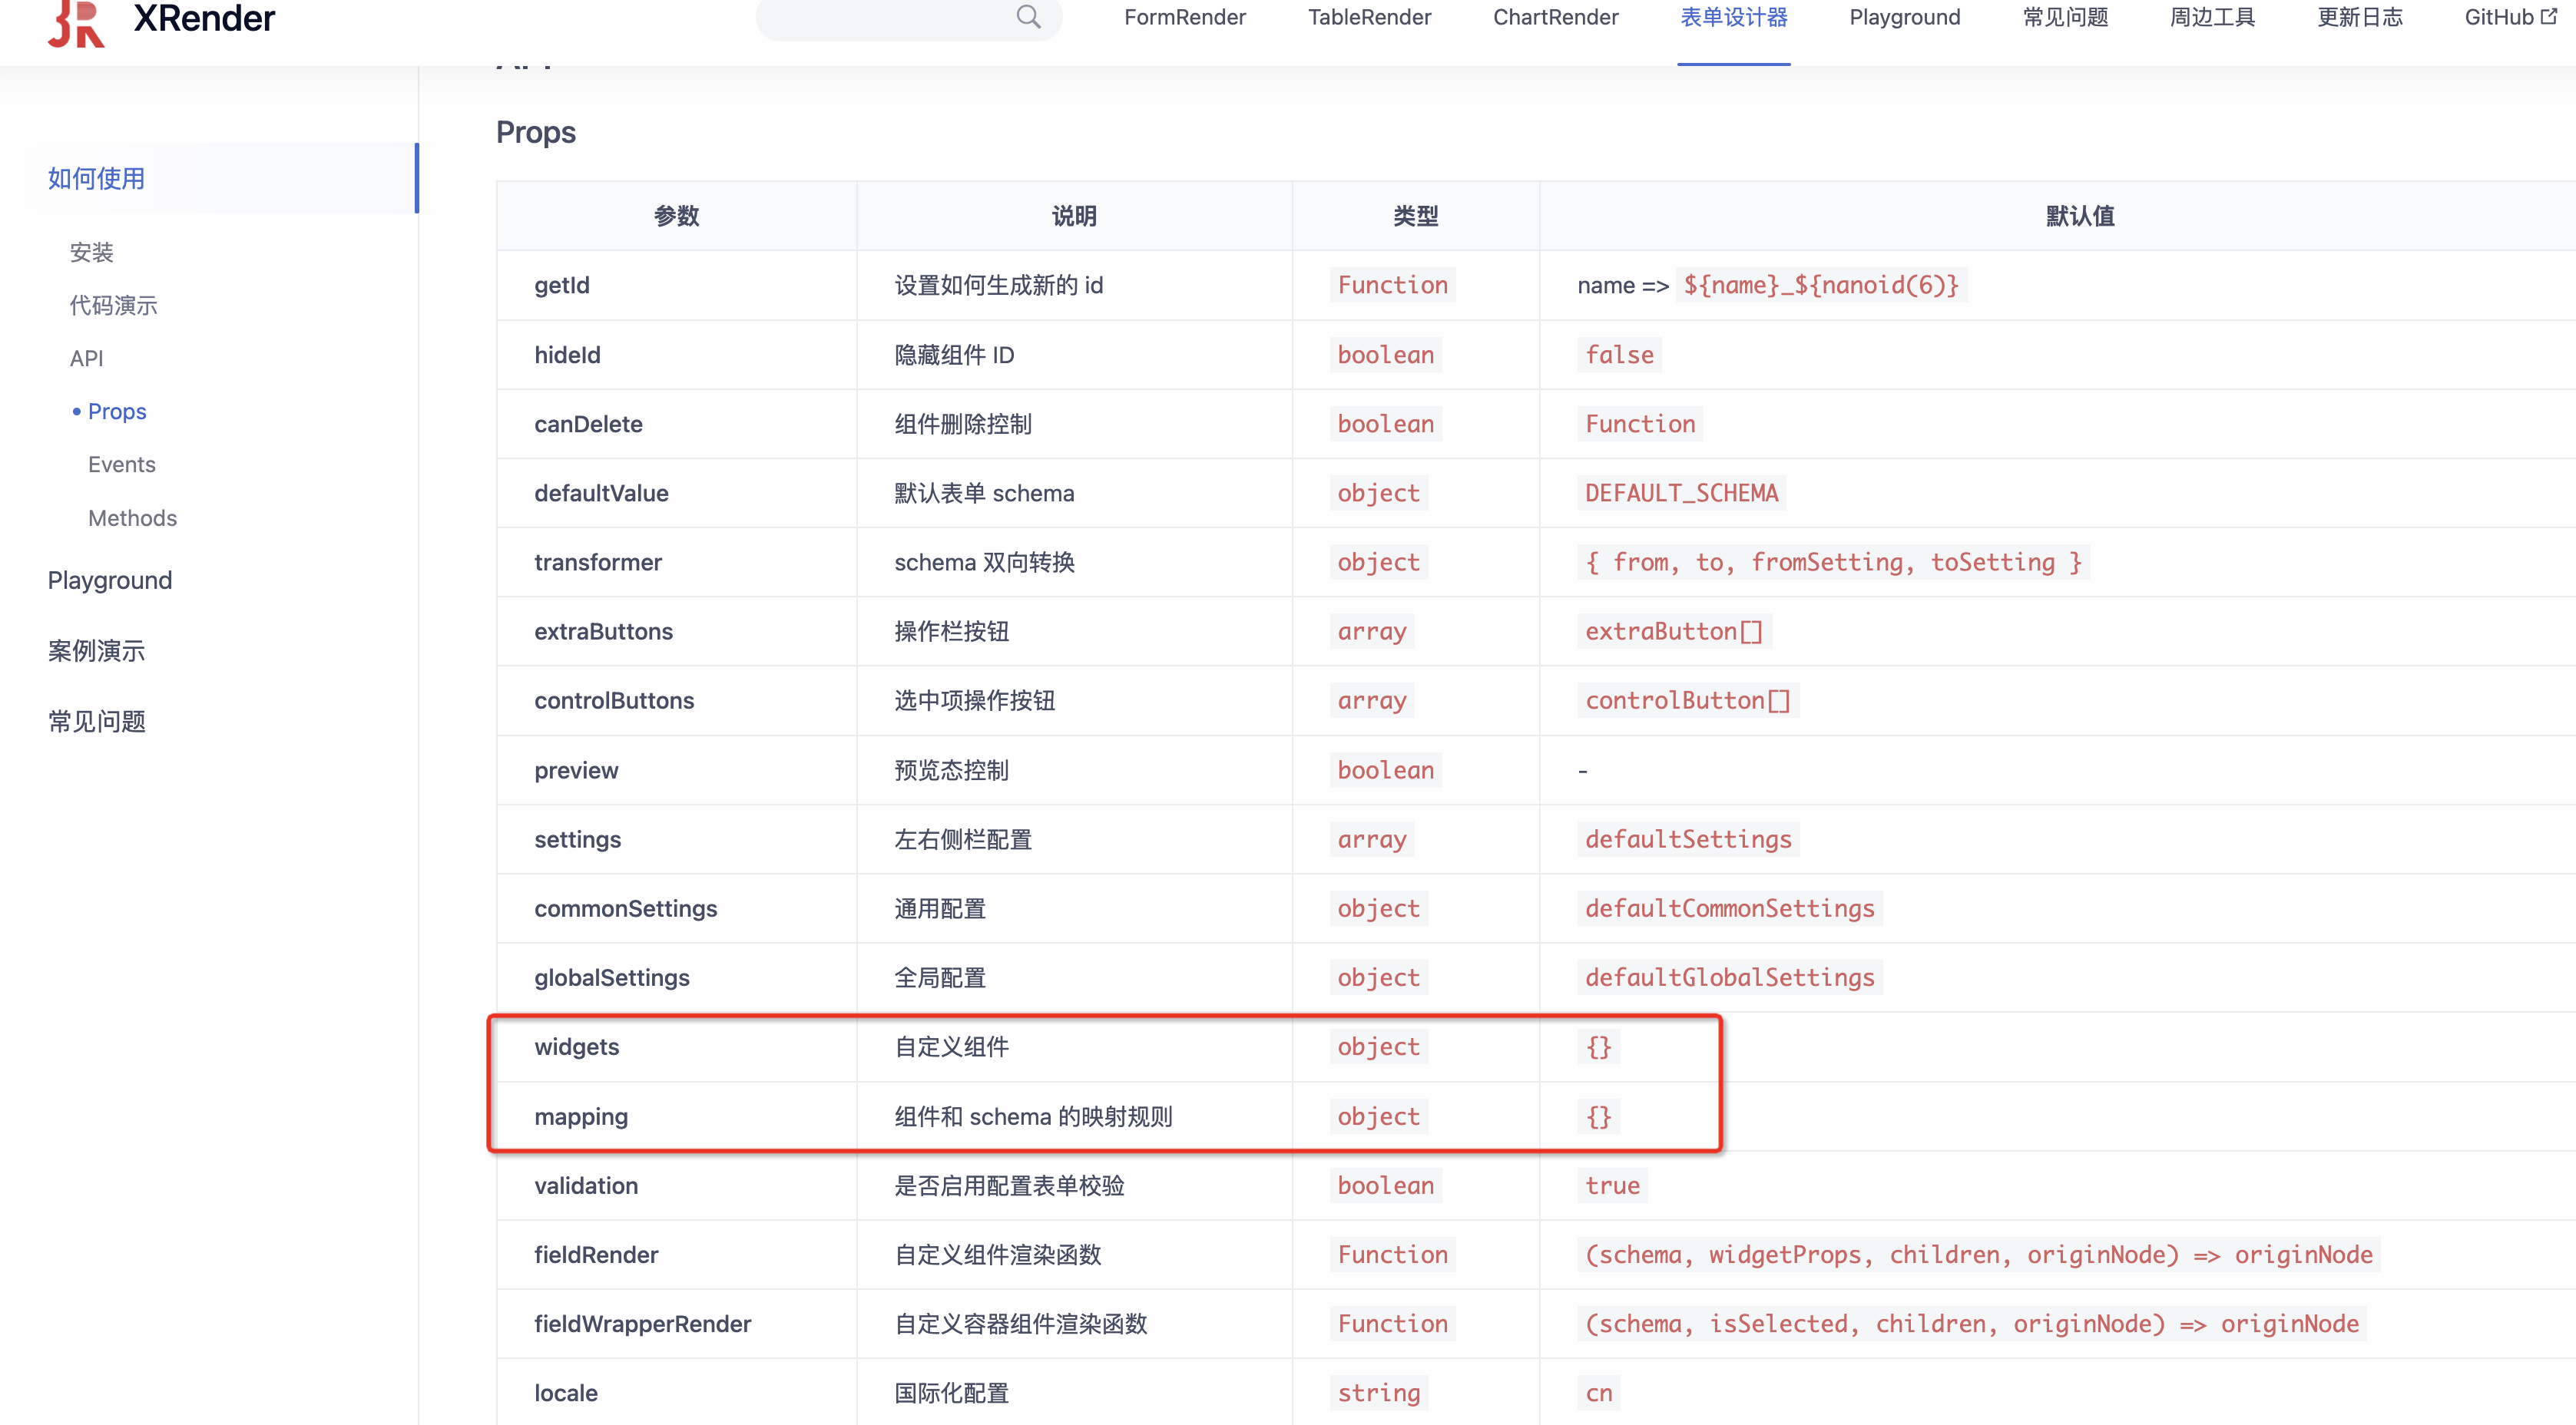
Task: Open the ChartRender documentation
Action: pyautogui.click(x=1555, y=17)
